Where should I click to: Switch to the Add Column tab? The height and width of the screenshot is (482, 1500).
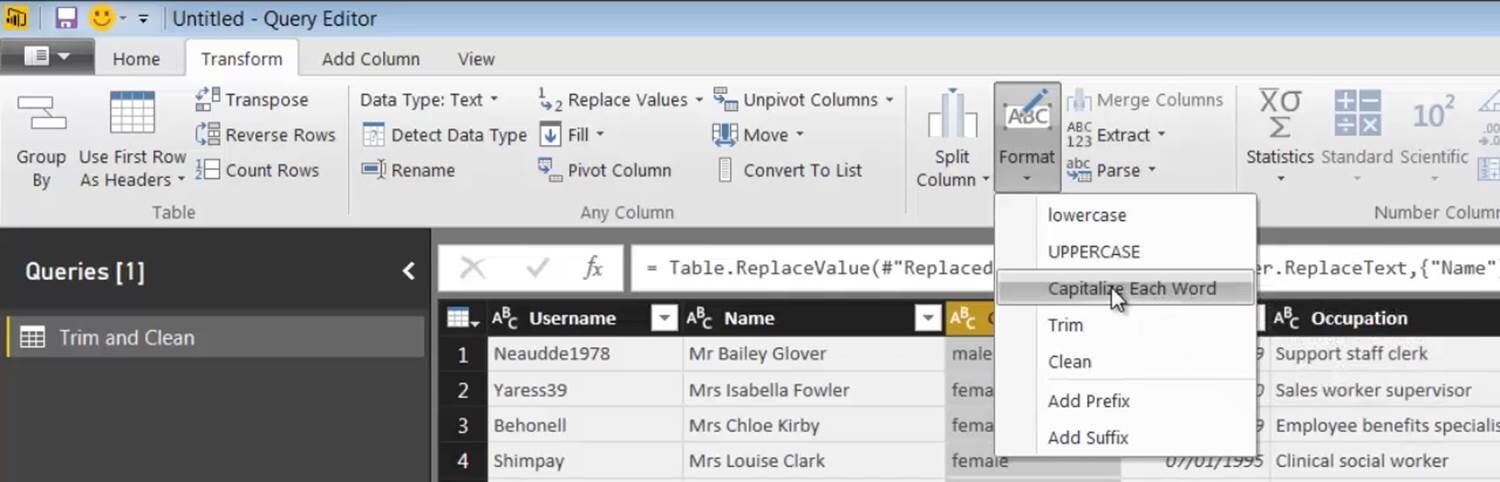370,59
